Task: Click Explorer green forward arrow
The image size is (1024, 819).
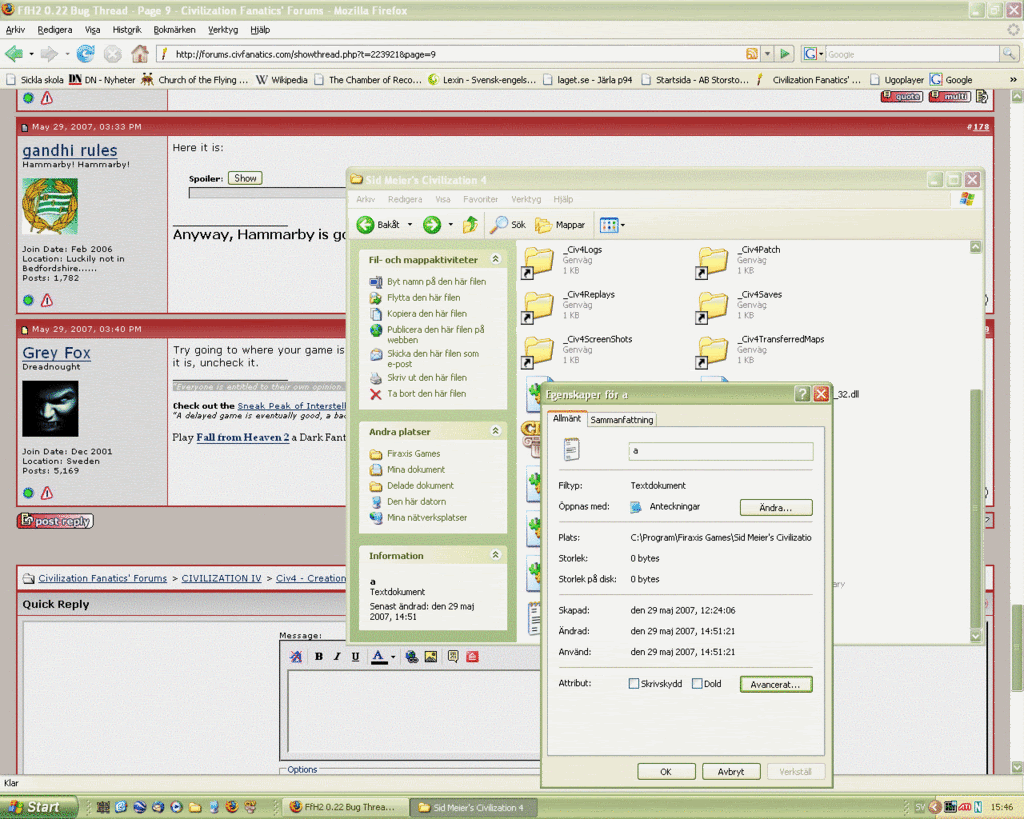Action: point(432,225)
